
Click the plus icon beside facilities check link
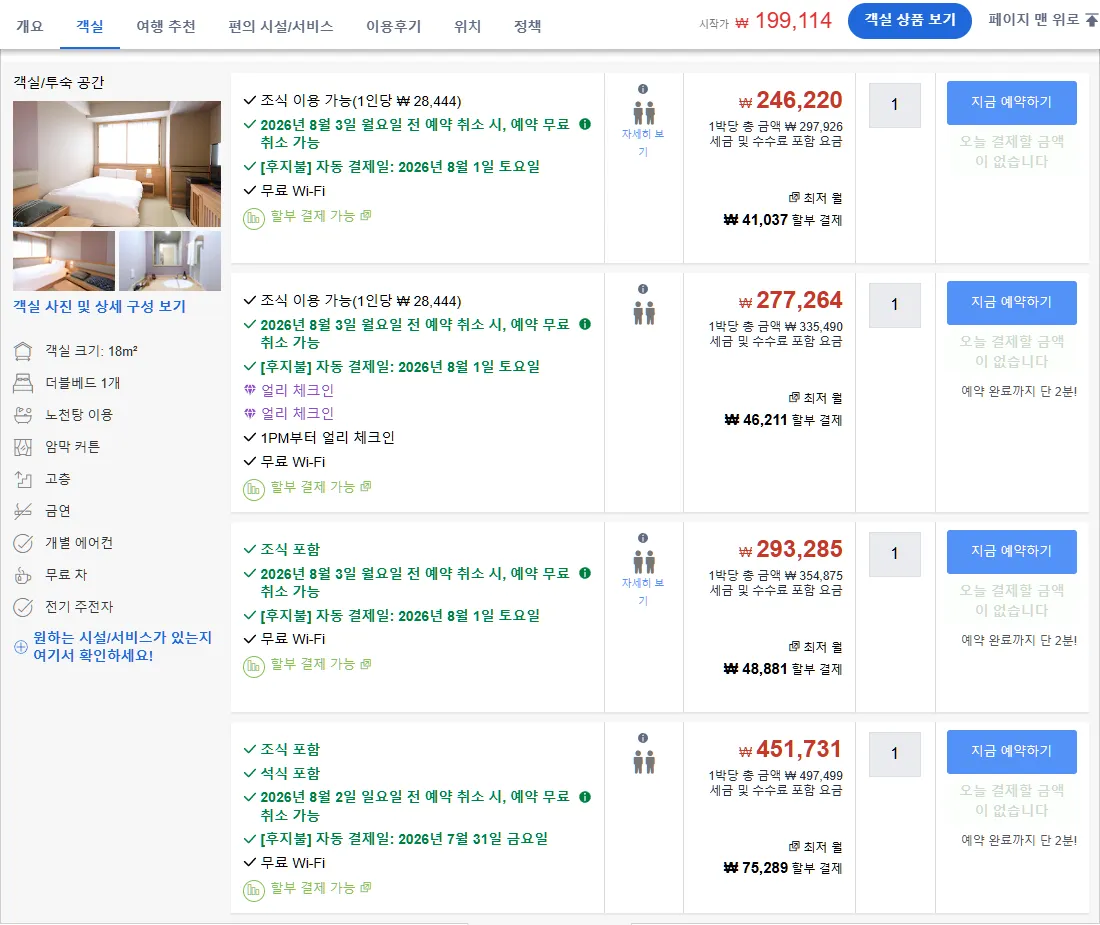[x=21, y=647]
